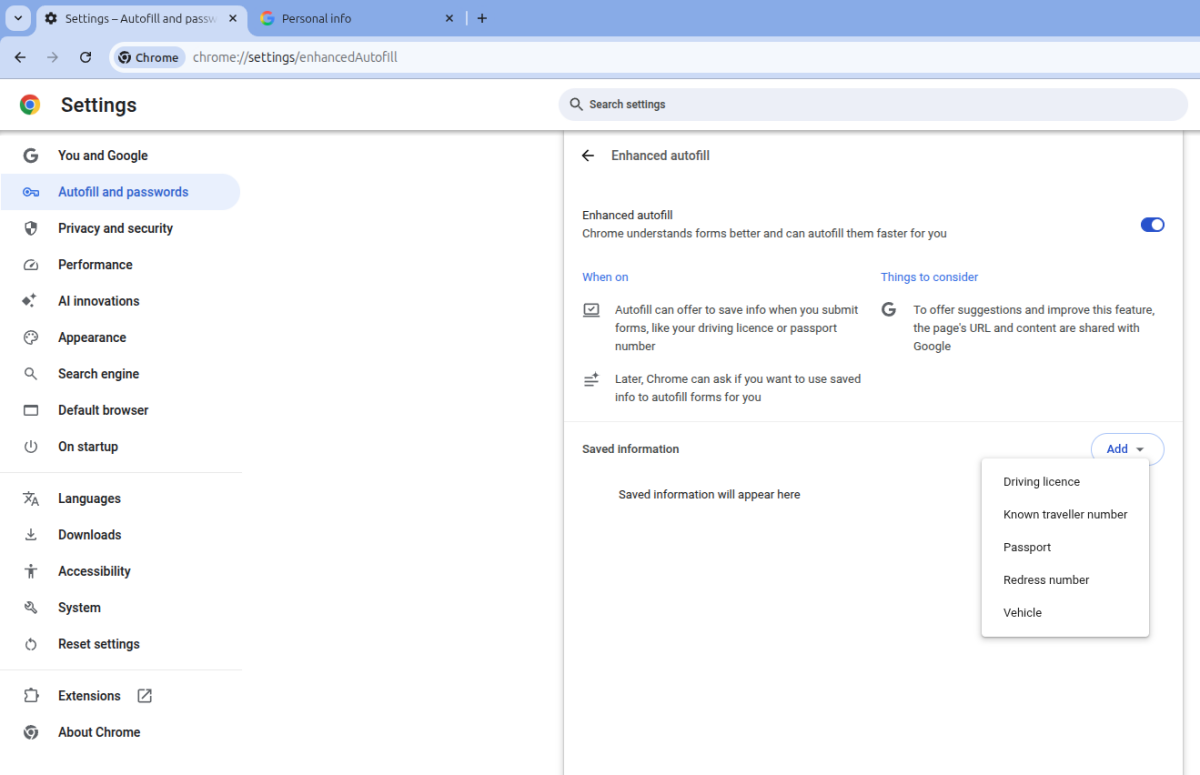Pick Known traveller number option

click(x=1065, y=515)
